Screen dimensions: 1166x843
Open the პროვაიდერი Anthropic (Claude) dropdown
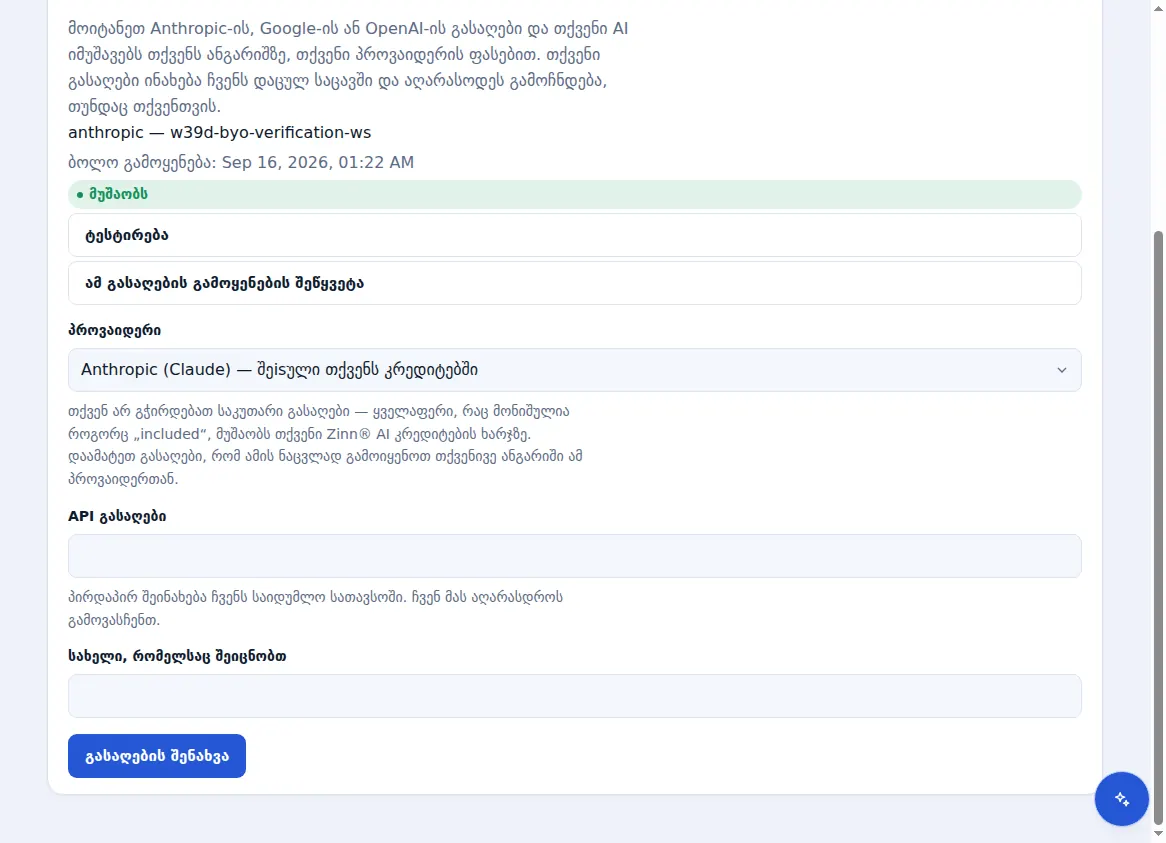click(x=574, y=370)
